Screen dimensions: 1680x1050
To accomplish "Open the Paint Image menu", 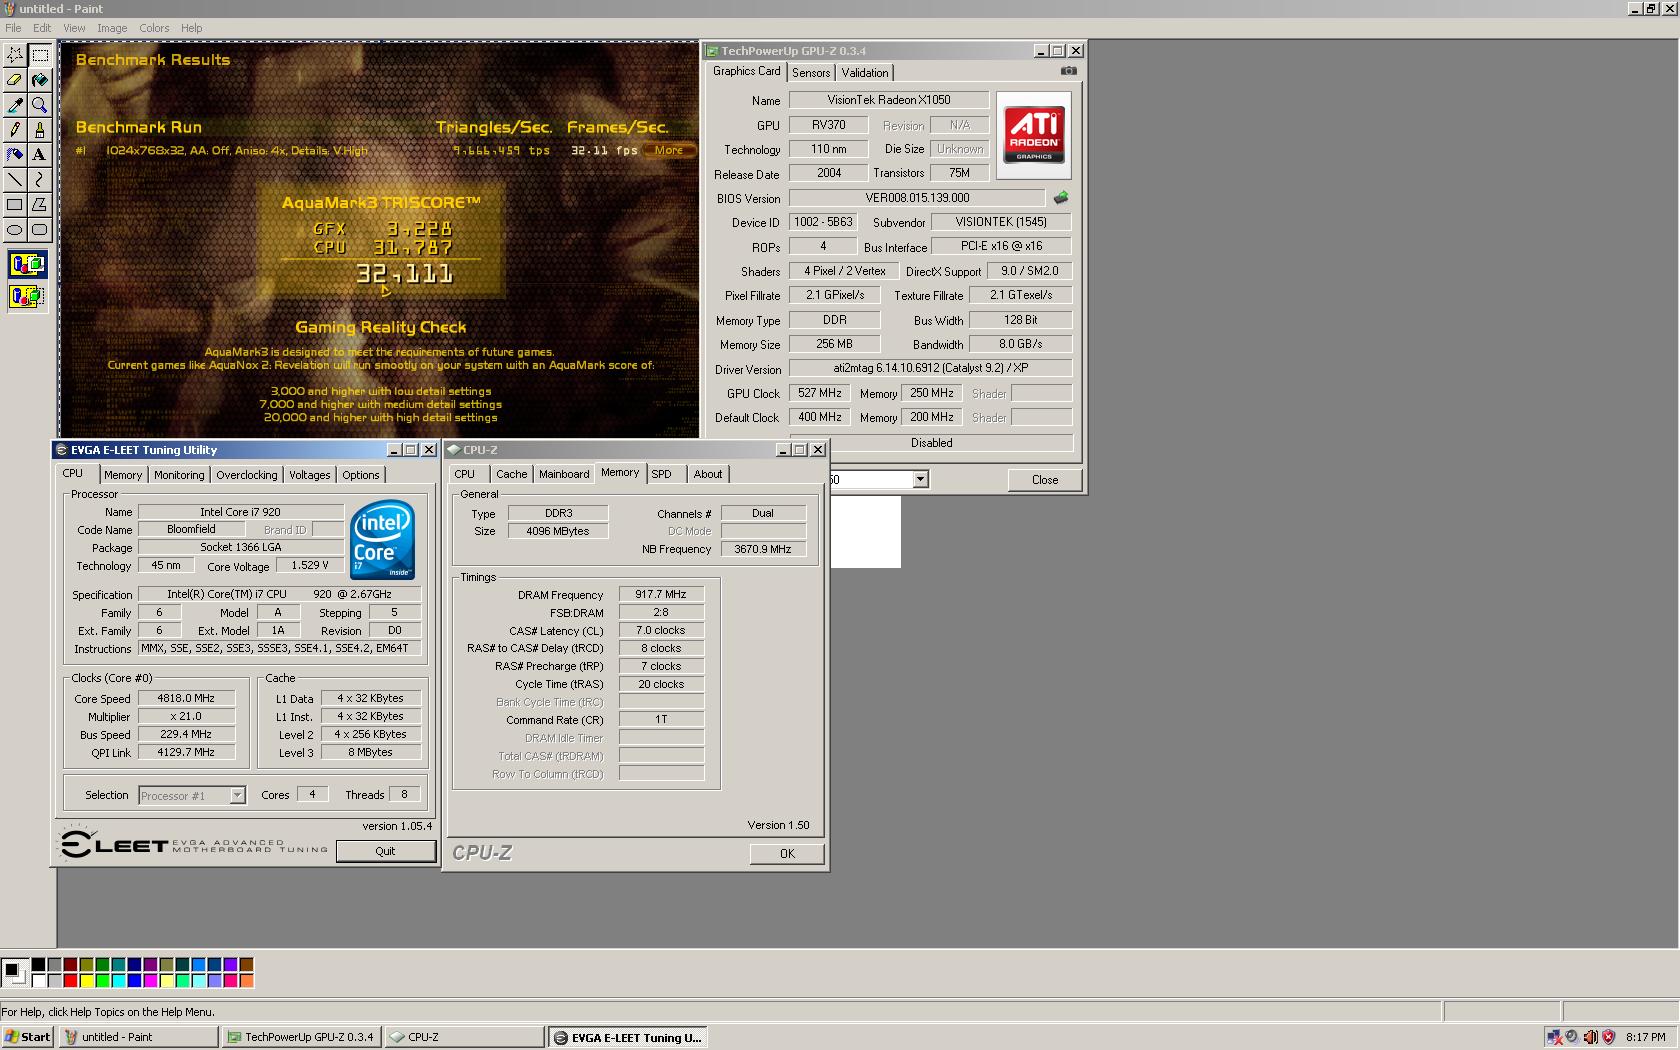I will point(112,28).
